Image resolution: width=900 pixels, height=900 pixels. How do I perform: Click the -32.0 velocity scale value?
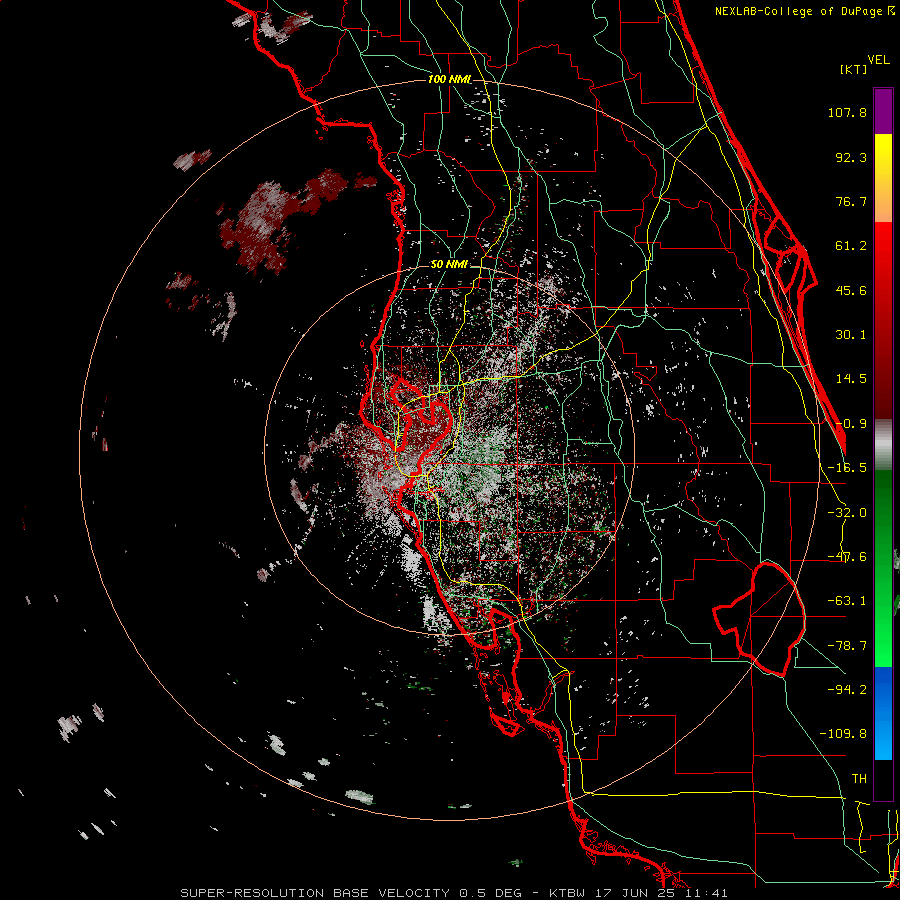pyautogui.click(x=847, y=513)
